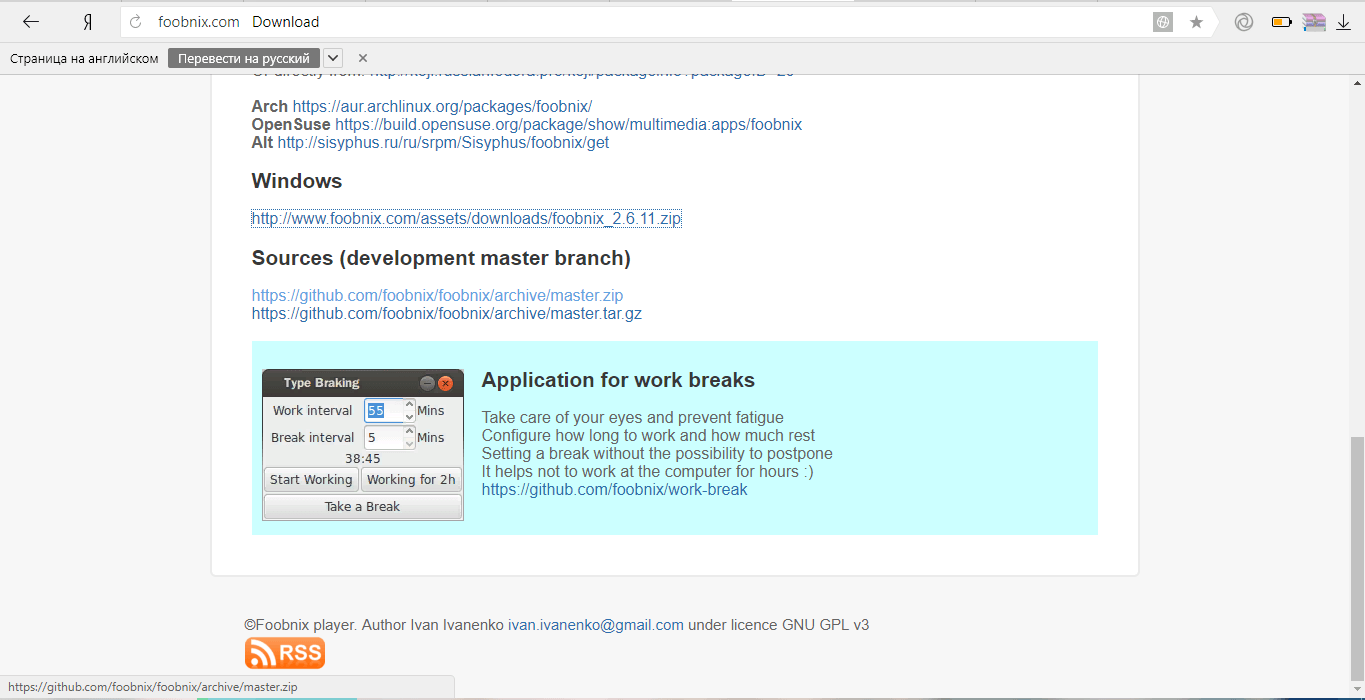The image size is (1365, 700).
Task: Click the orange RSS feed icon
Action: 285,654
